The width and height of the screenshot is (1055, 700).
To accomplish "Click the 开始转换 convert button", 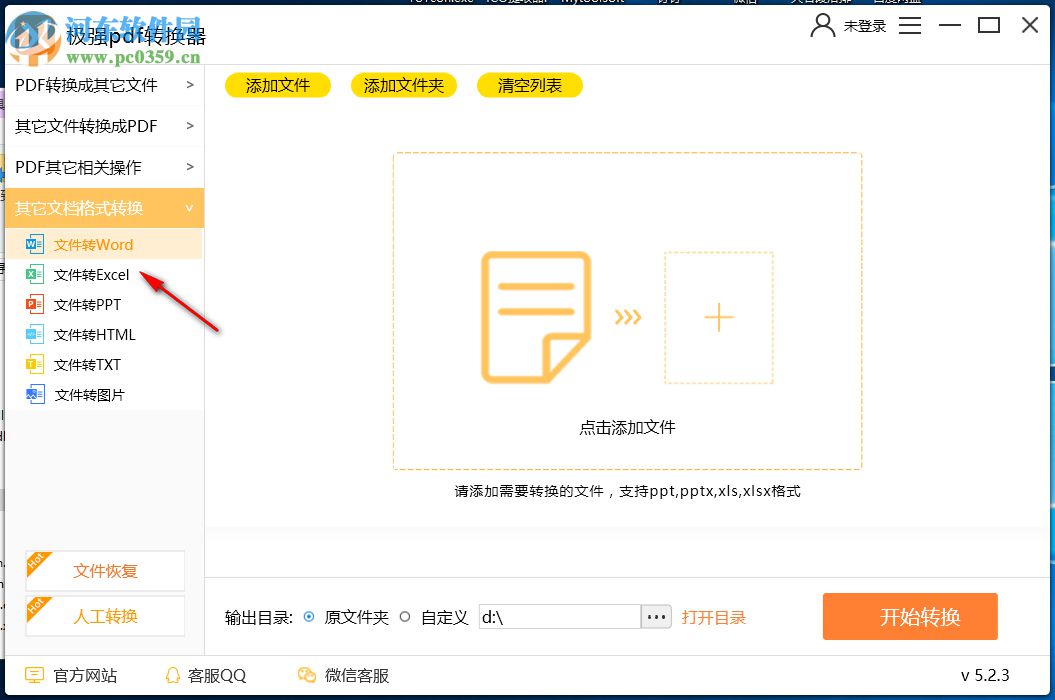I will (x=909, y=617).
